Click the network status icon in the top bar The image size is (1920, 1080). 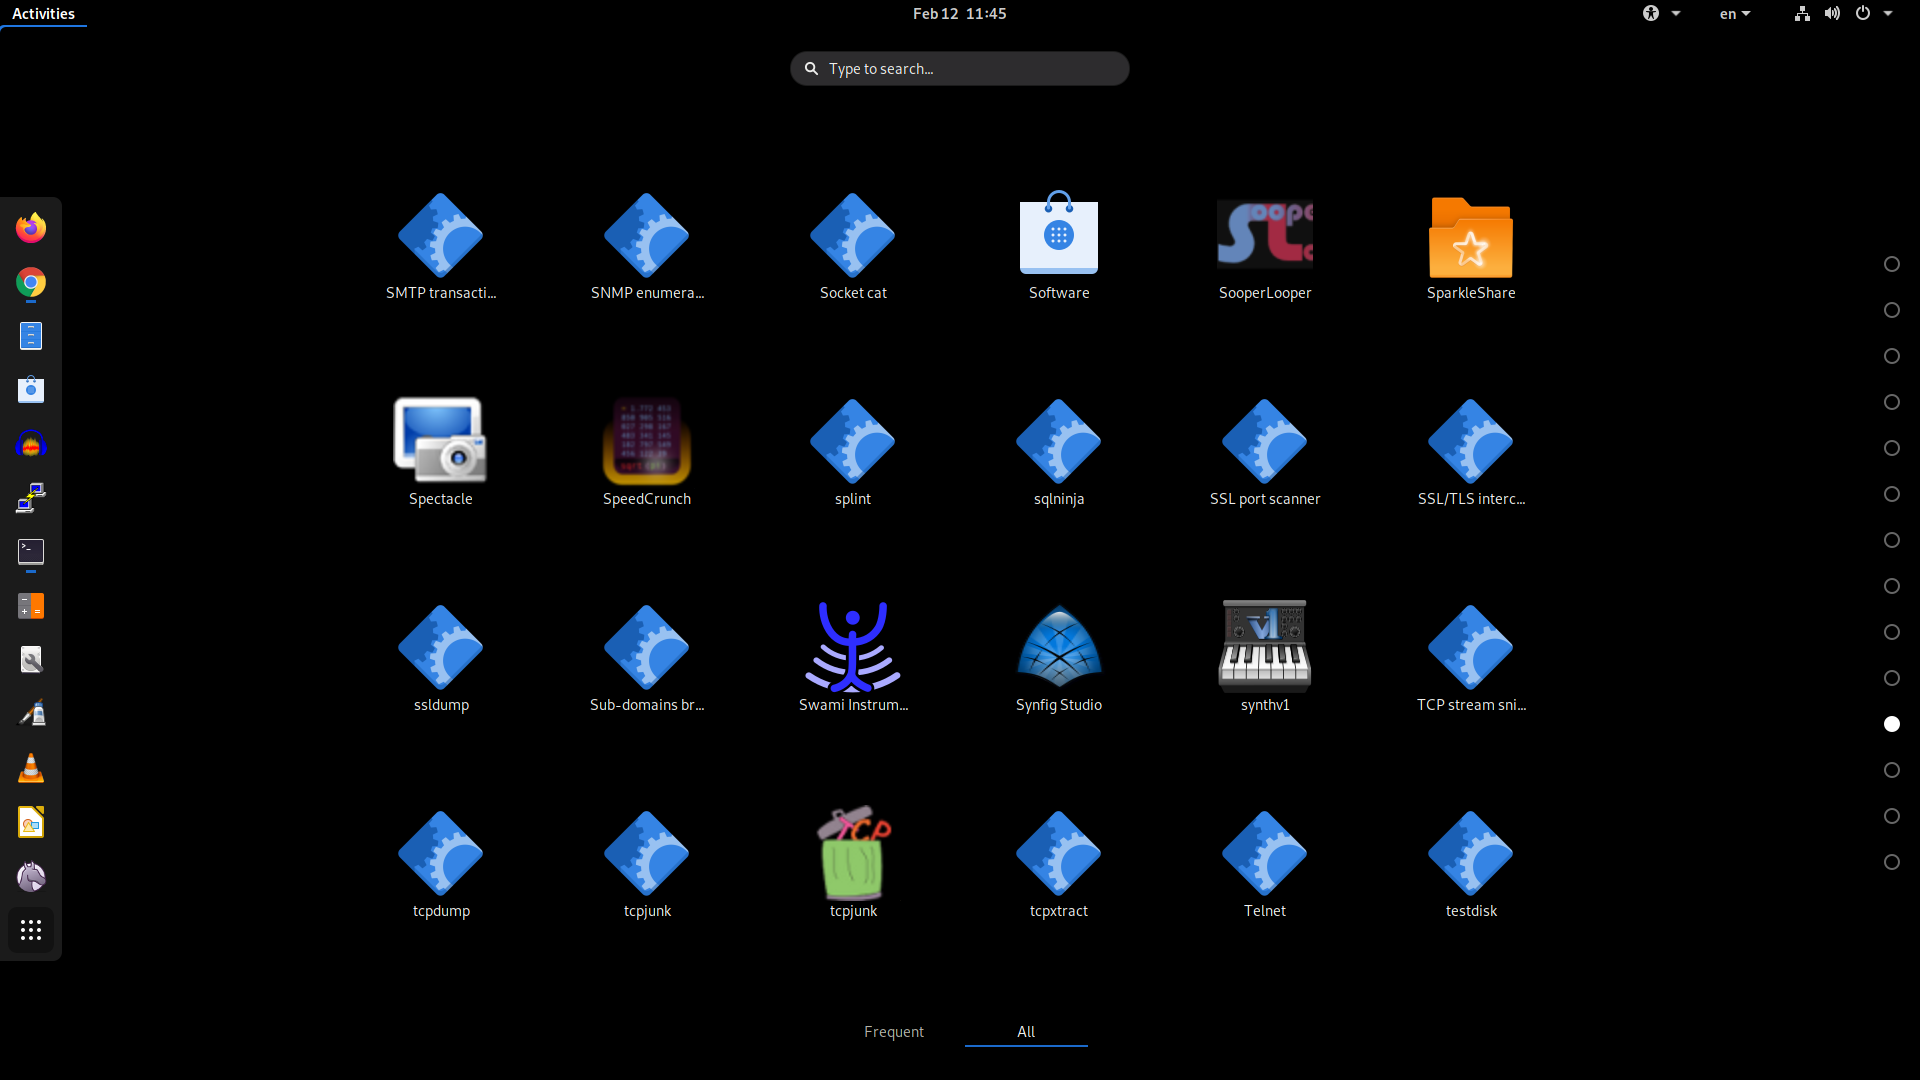(x=1802, y=13)
